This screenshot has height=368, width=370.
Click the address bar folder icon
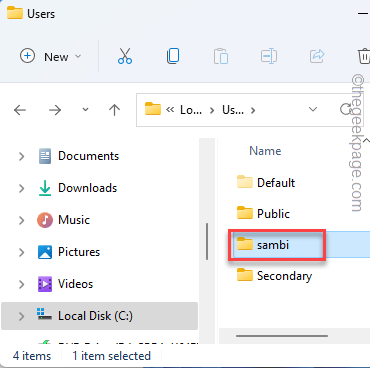click(x=153, y=109)
